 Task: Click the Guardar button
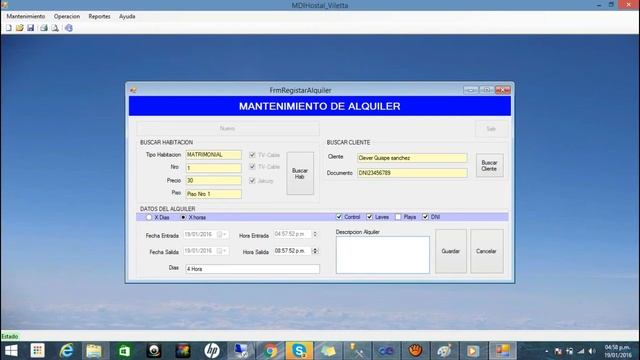(451, 251)
